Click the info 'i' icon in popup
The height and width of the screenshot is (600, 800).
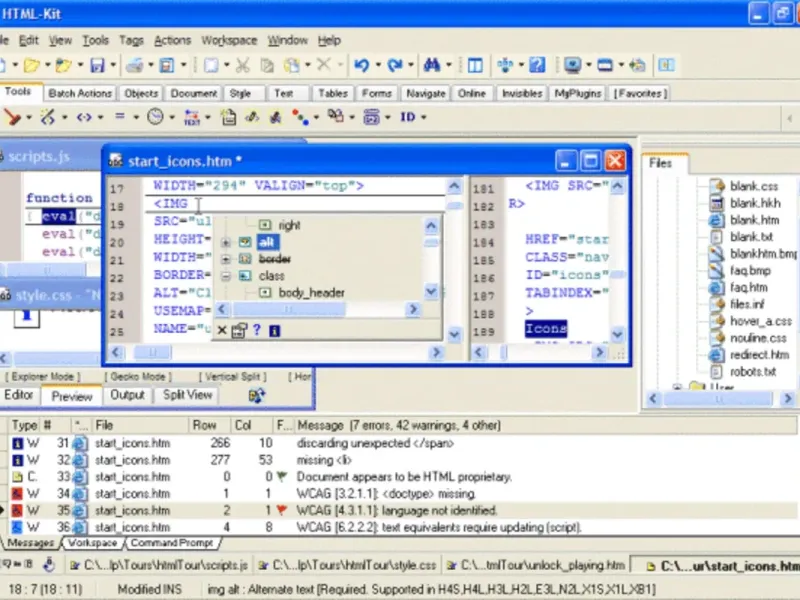pos(274,331)
